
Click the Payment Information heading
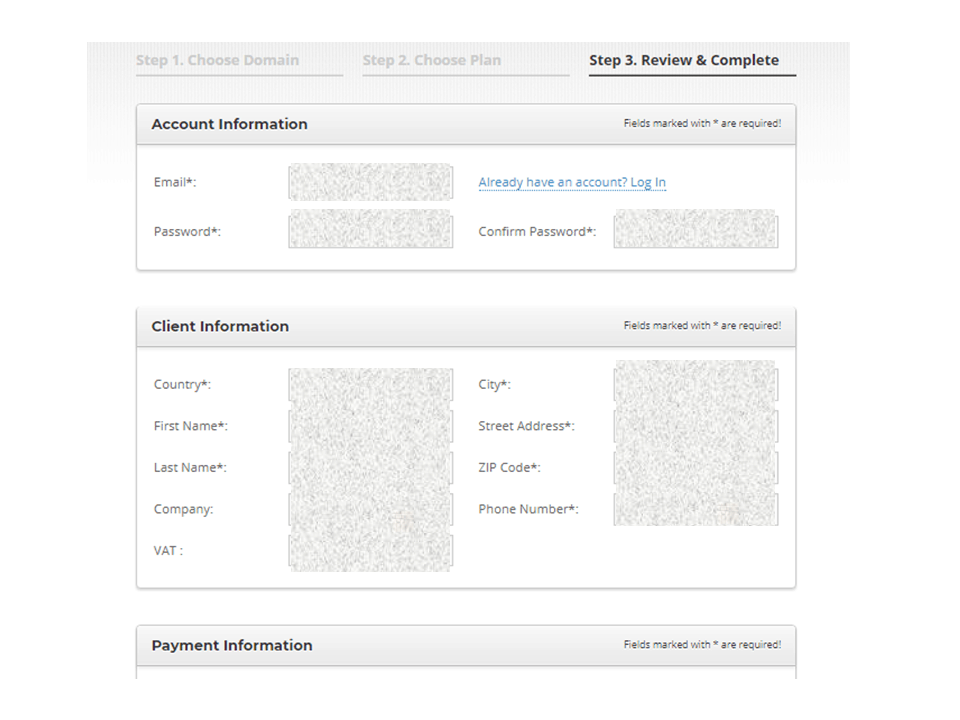pyautogui.click(x=232, y=645)
